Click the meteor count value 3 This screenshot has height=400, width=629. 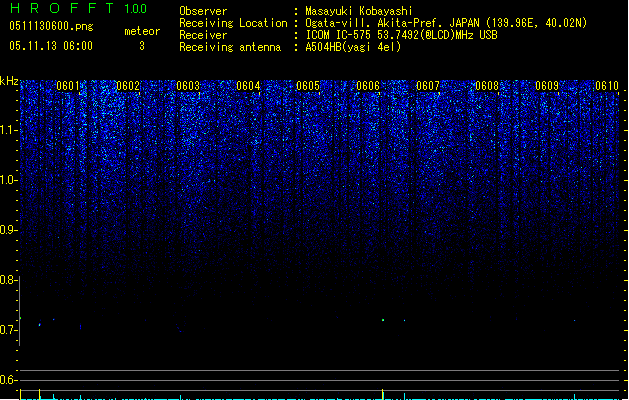click(142, 46)
